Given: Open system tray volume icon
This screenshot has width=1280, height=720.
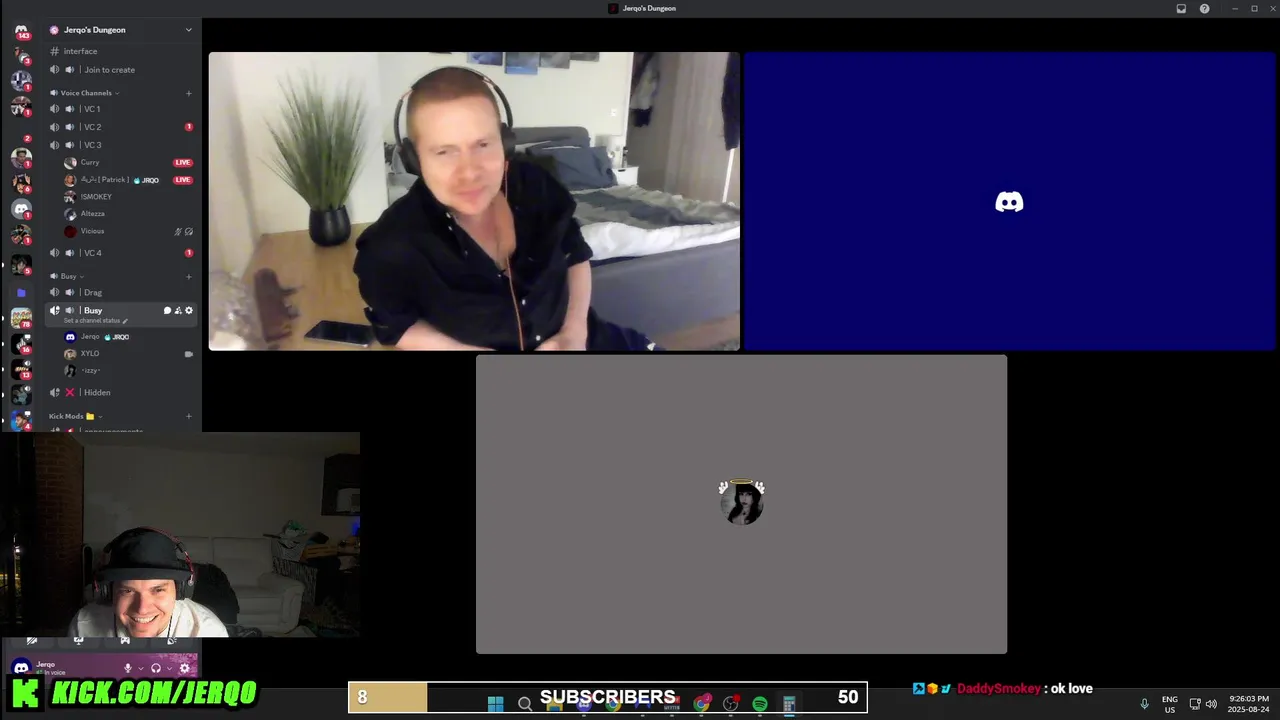Looking at the screenshot, I should click(1211, 704).
